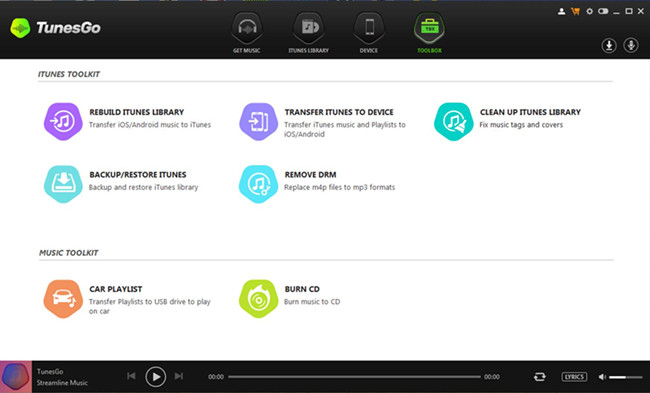Click the 'TunesGo' track title in player
Image resolution: width=650 pixels, height=393 pixels.
pyautogui.click(x=50, y=371)
